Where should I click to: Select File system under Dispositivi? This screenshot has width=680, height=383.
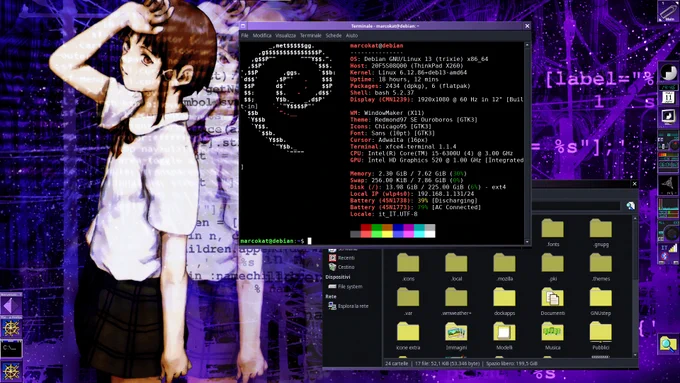[x=345, y=287]
